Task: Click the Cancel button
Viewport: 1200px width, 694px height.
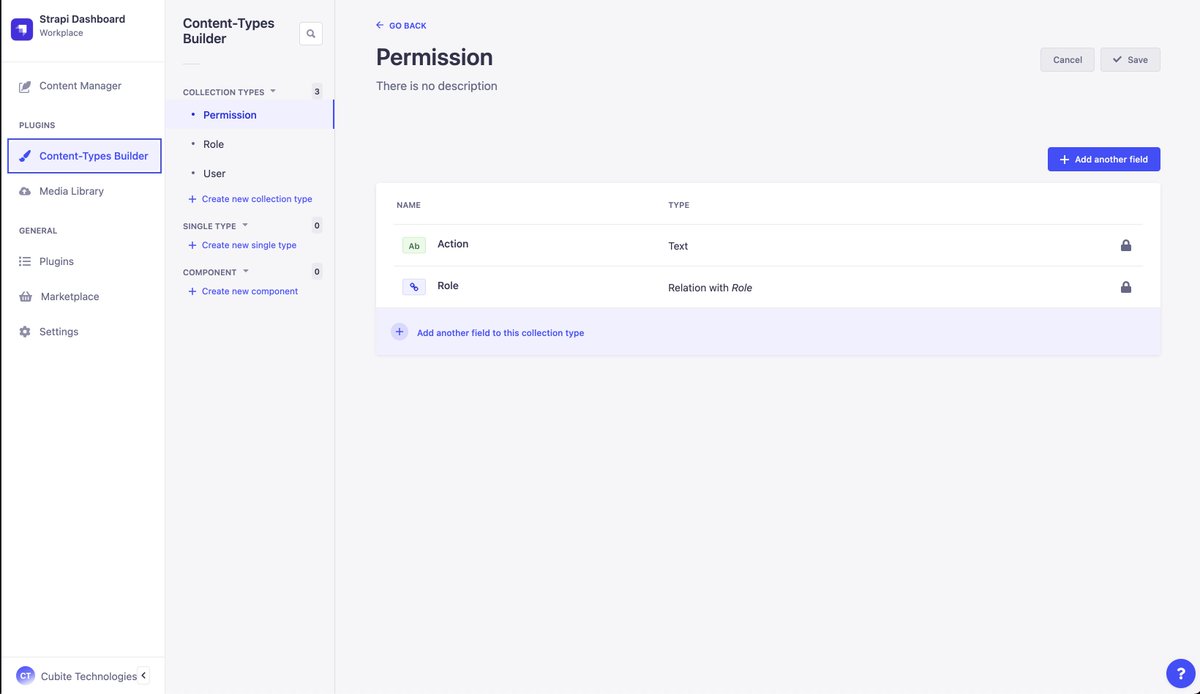Action: 1068,60
